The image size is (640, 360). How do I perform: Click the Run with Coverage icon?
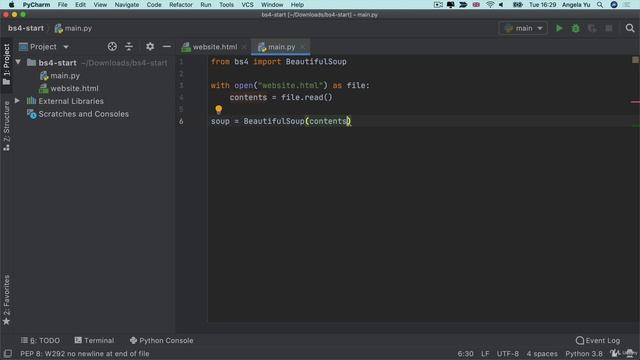(592, 28)
